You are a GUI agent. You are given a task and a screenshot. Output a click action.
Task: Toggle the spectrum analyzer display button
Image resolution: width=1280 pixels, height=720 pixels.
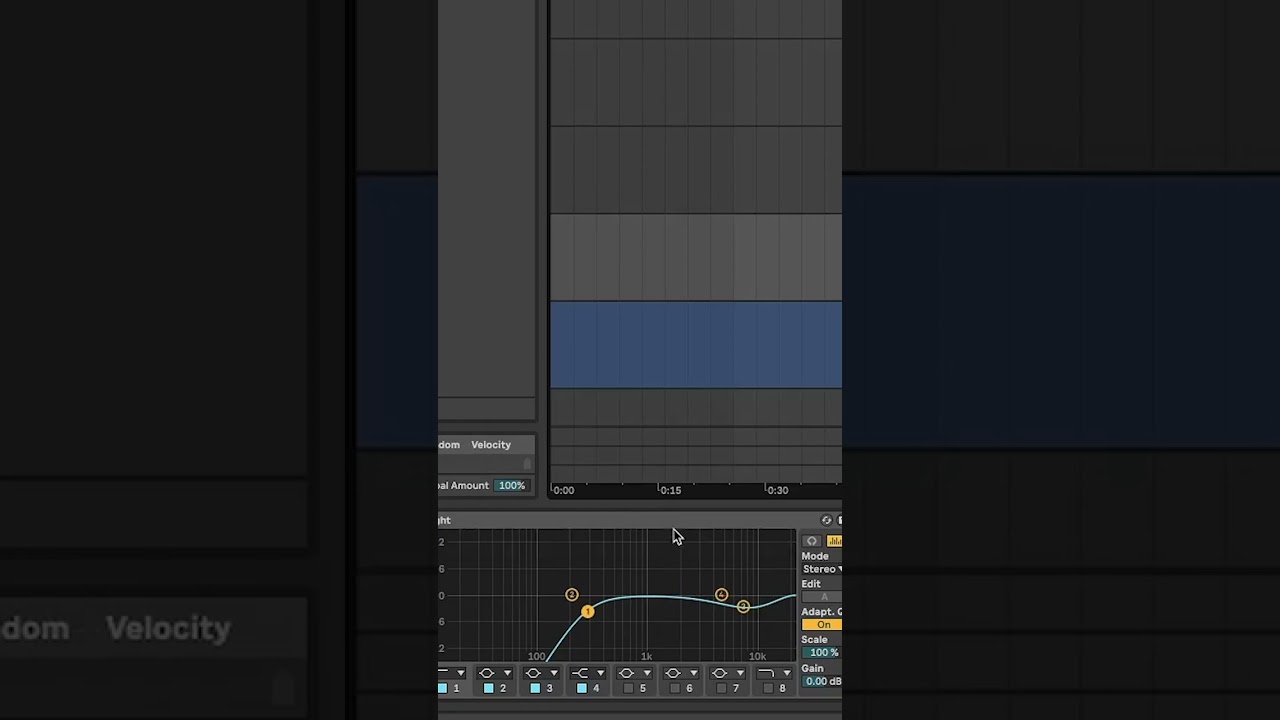coord(834,541)
